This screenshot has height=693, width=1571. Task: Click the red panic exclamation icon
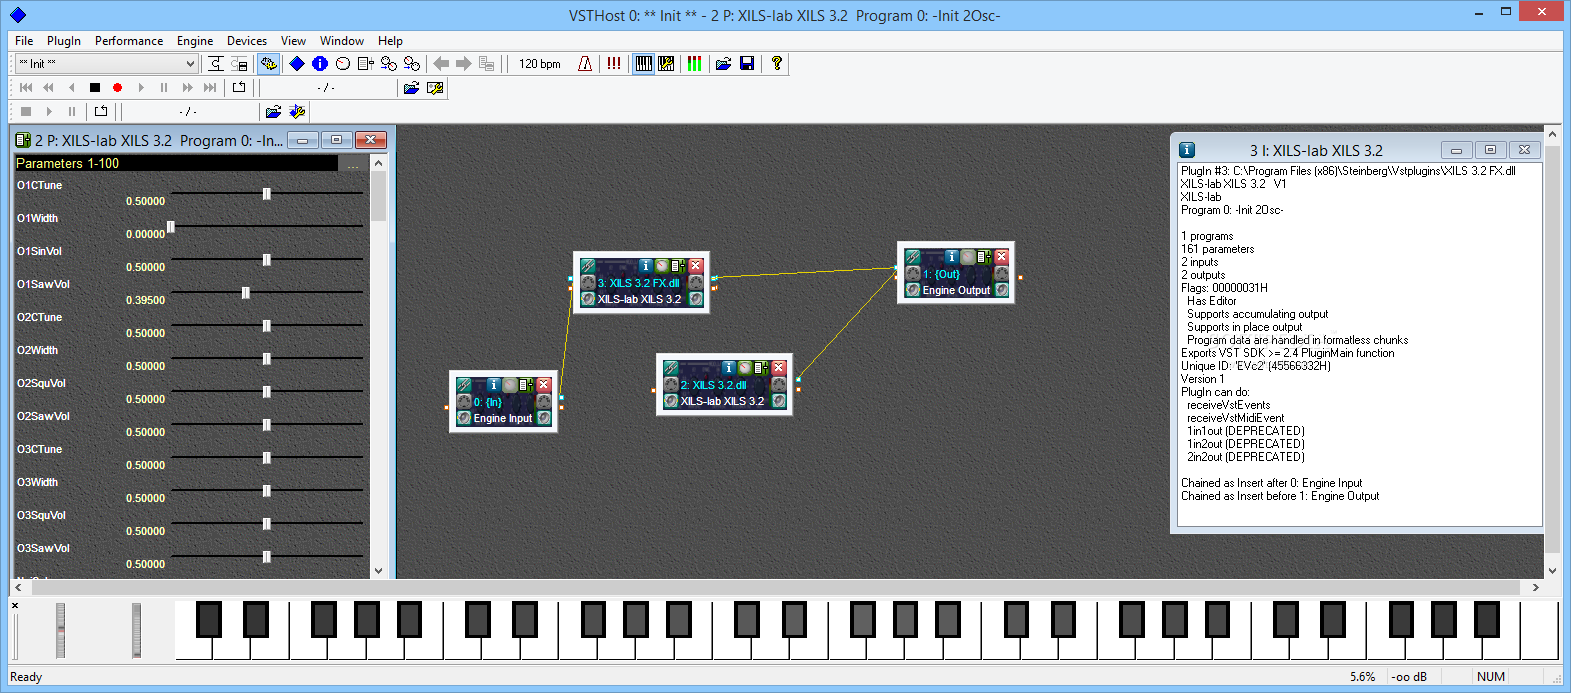tap(613, 63)
